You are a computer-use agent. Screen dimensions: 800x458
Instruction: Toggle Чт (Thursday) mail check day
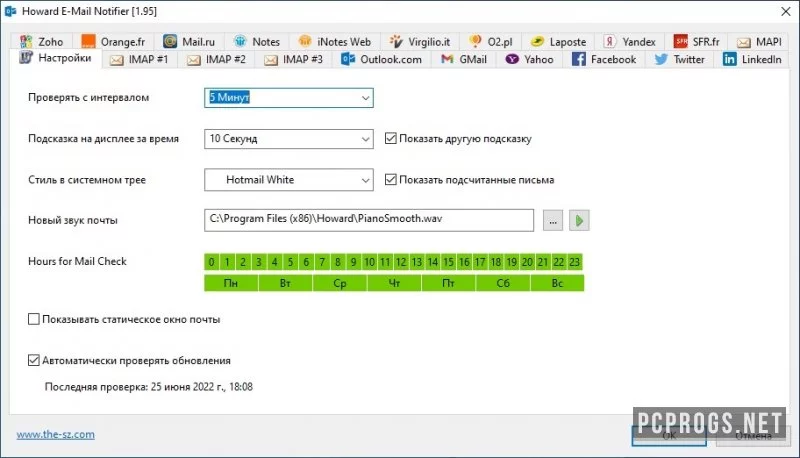point(394,283)
